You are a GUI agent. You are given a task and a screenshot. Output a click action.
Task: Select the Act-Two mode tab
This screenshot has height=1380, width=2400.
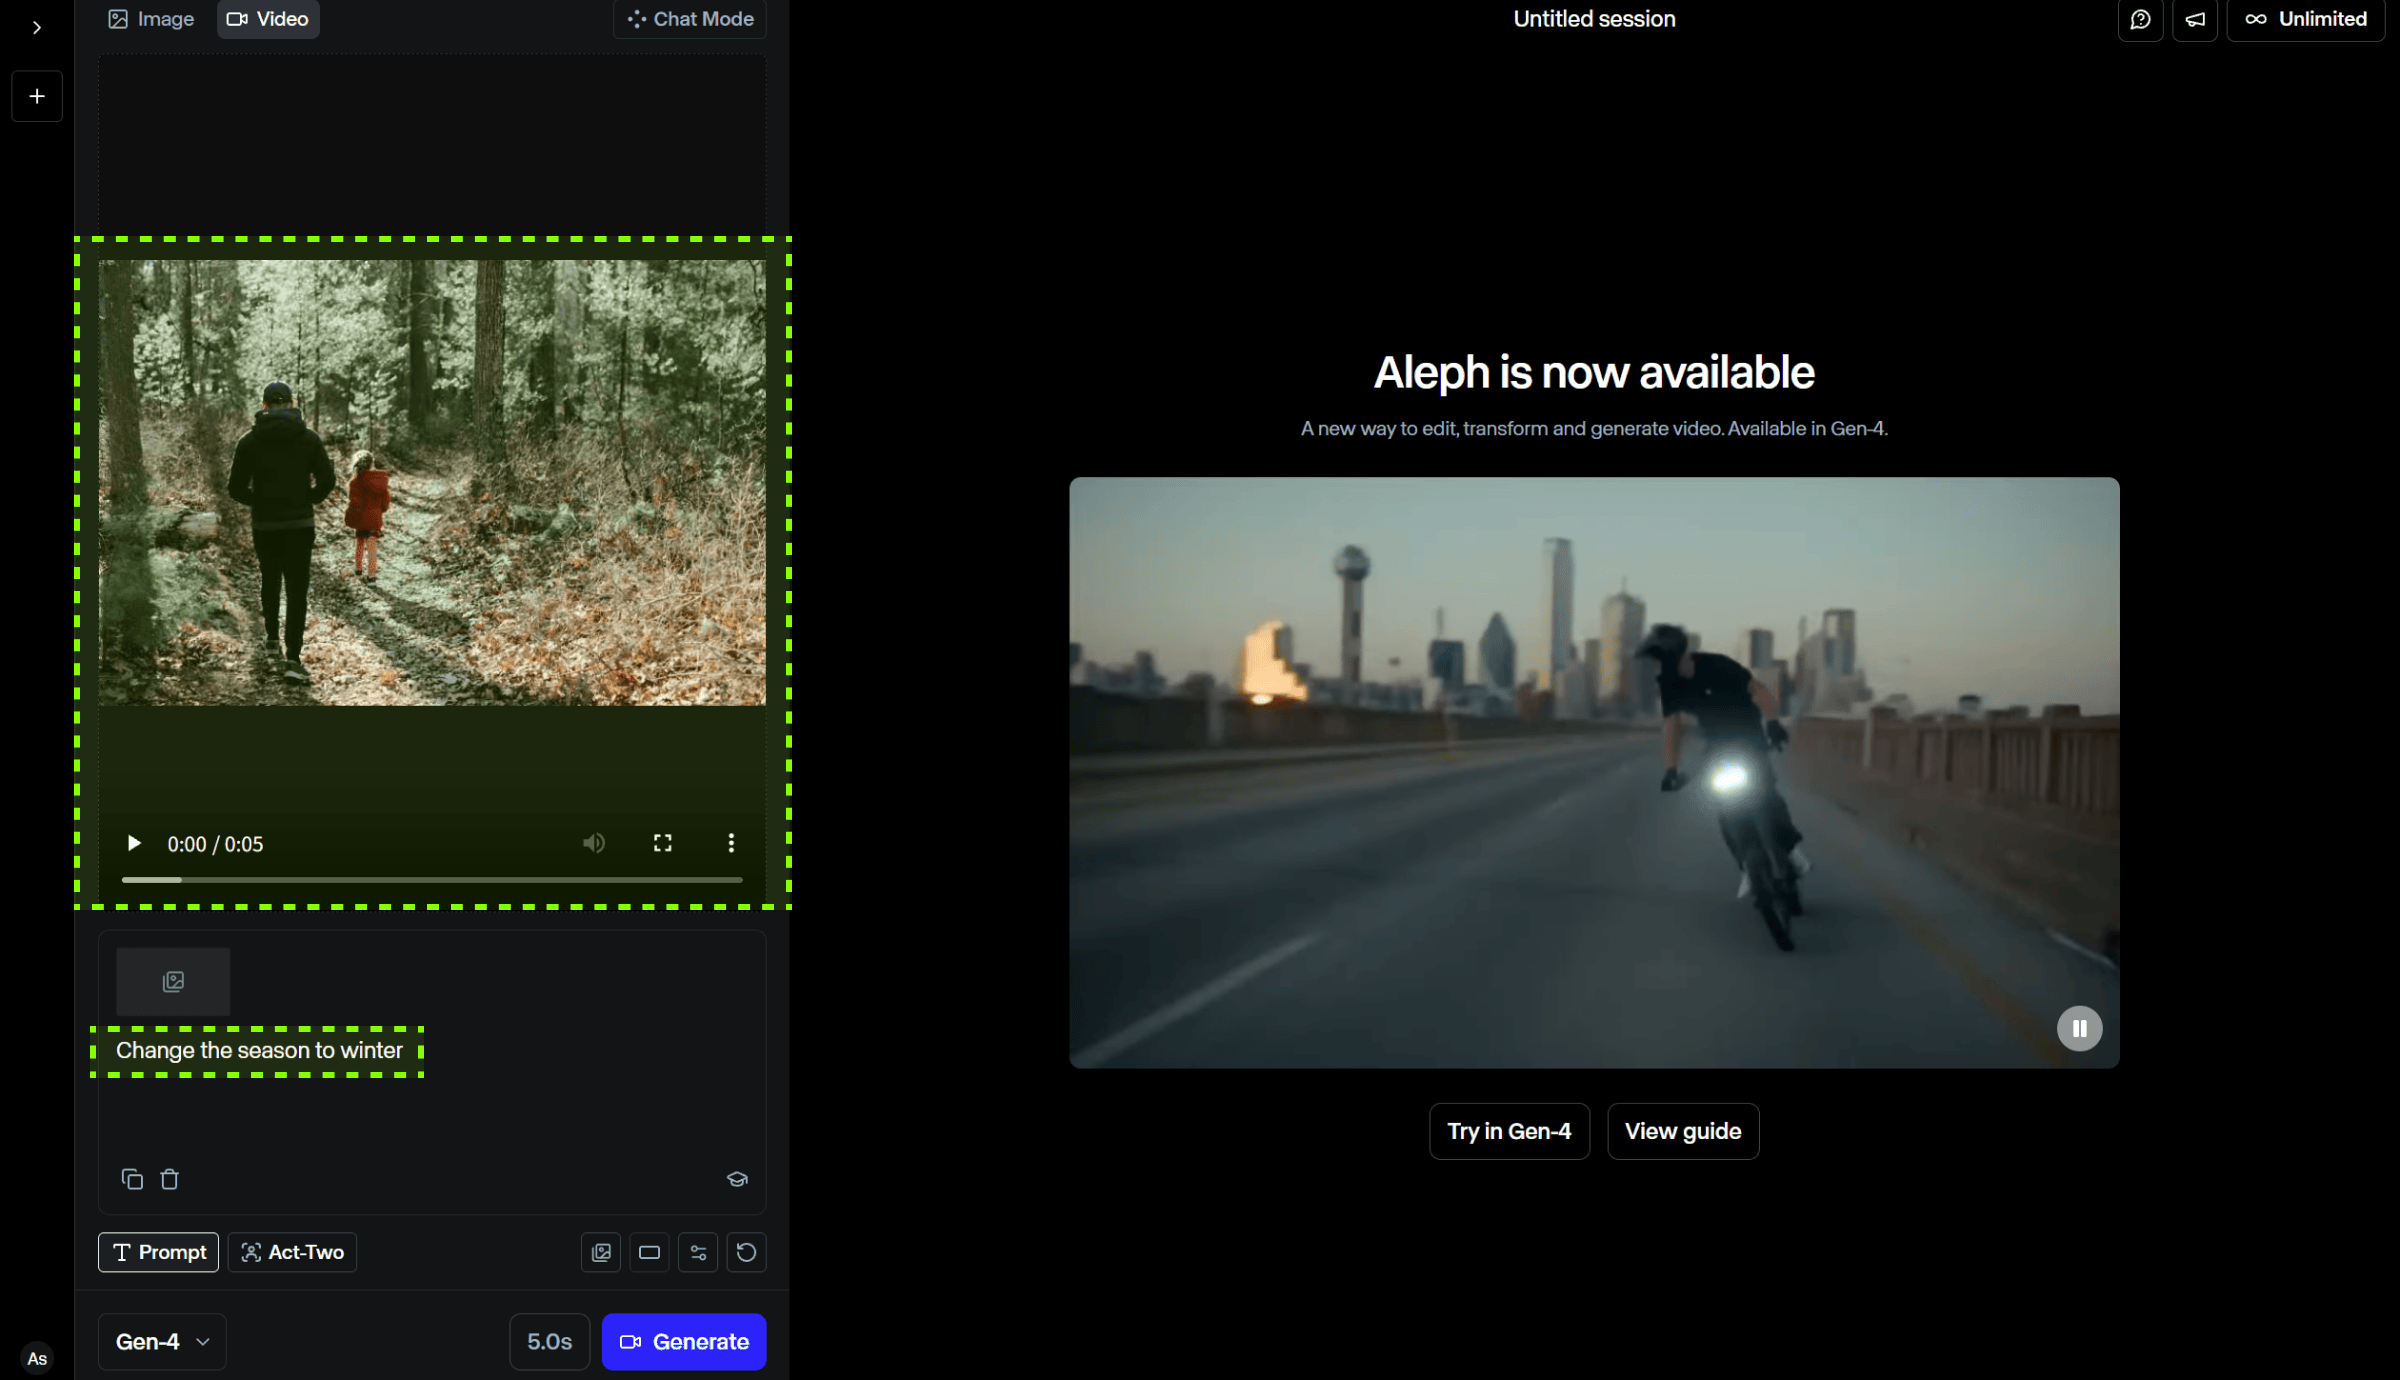292,1252
